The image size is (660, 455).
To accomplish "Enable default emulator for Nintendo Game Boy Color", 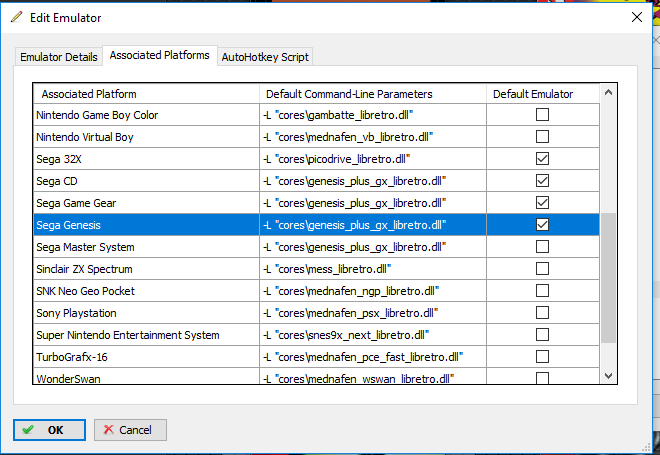I will click(542, 114).
